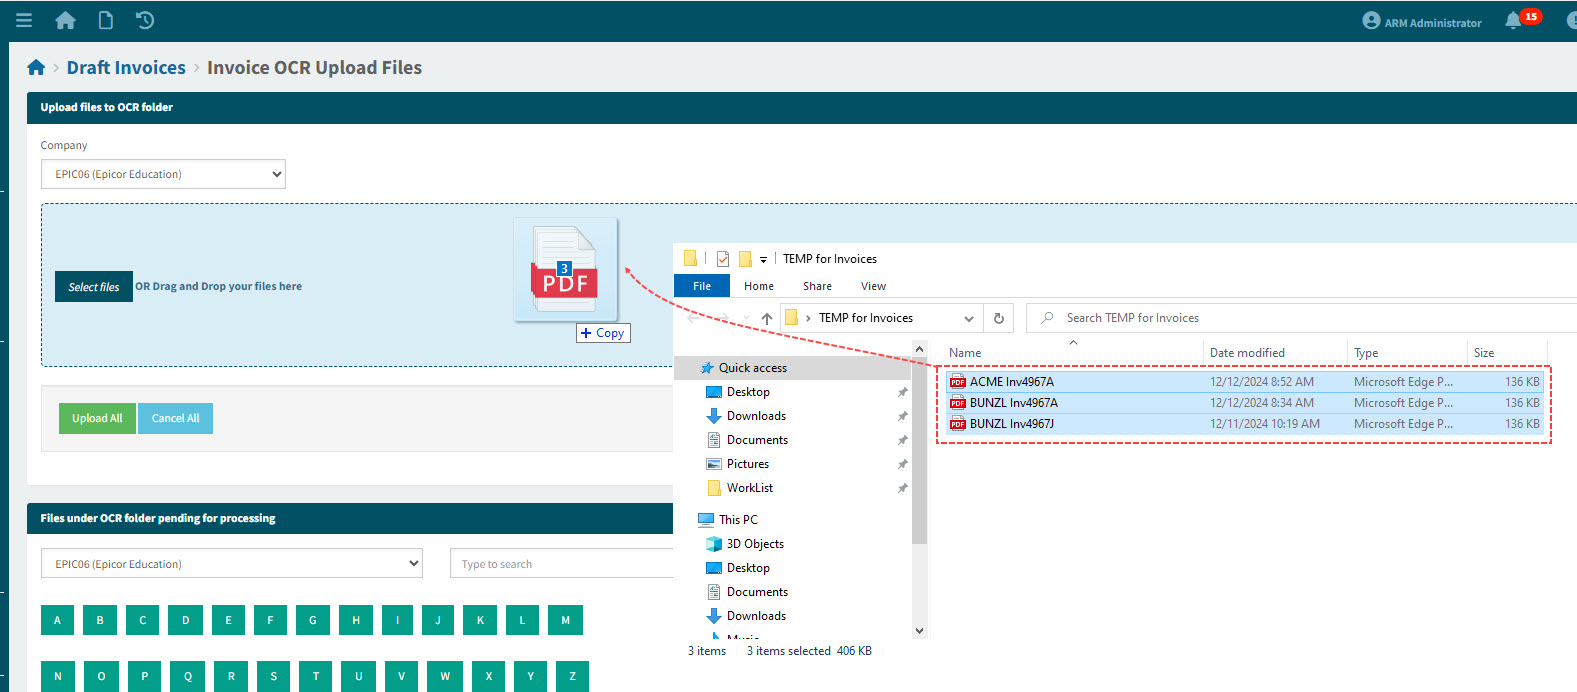The width and height of the screenshot is (1577, 692).
Task: Open the recent history icon
Action: (145, 20)
